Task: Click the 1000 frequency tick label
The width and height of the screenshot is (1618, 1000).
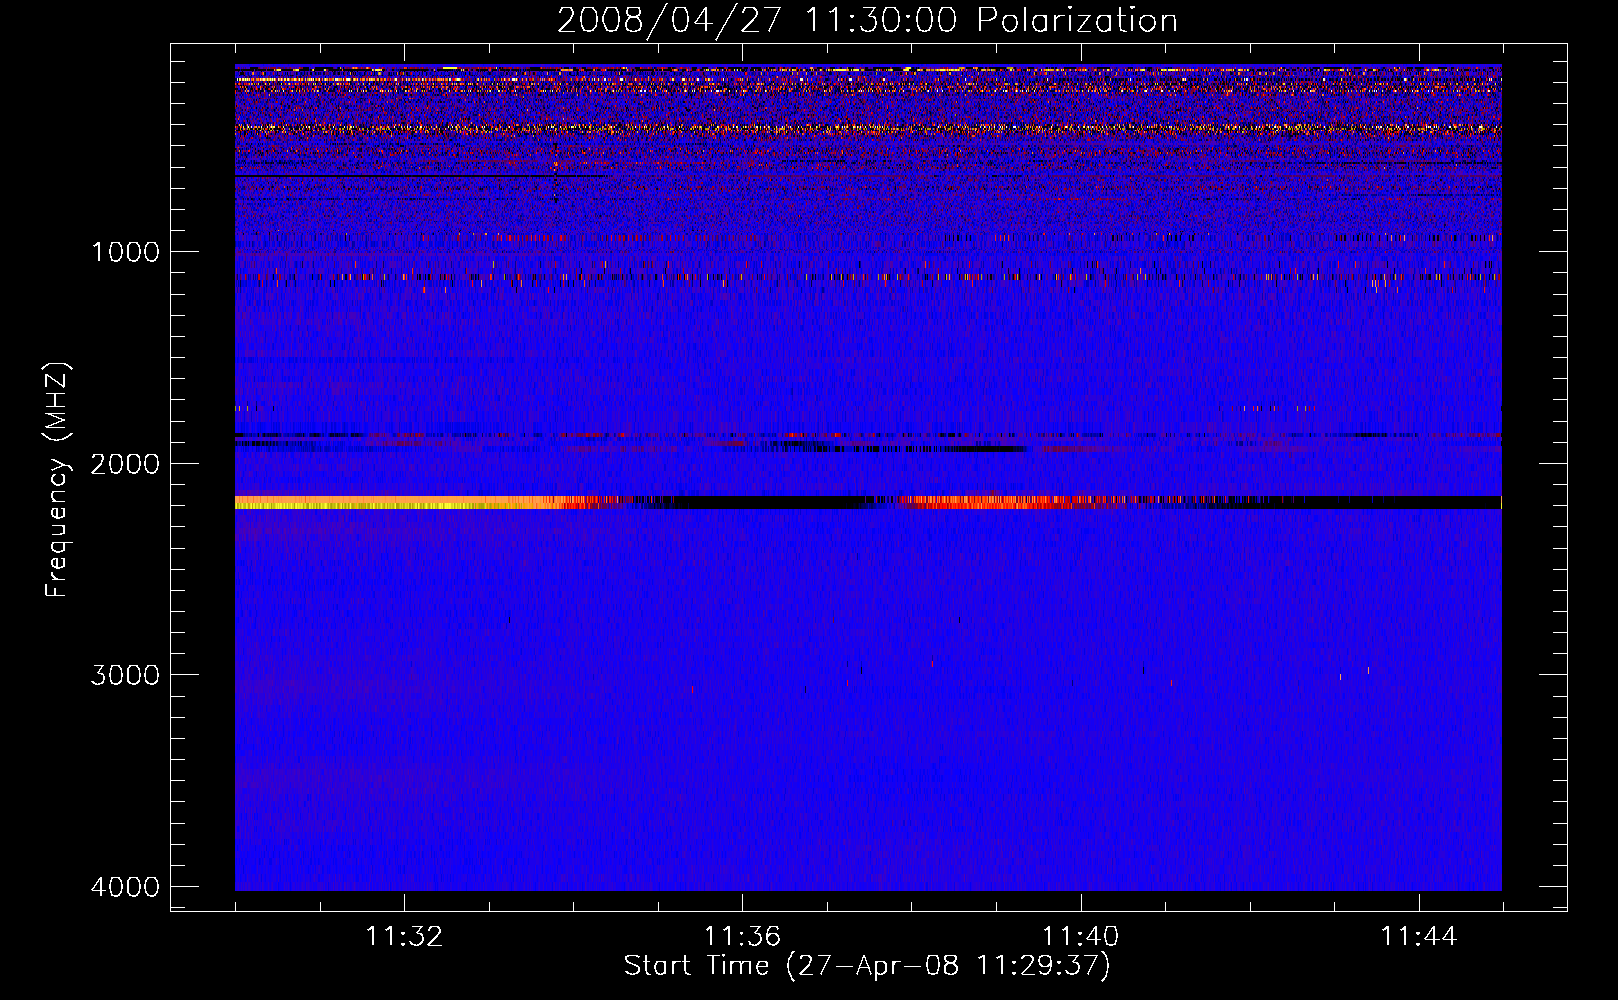Action: pos(125,251)
